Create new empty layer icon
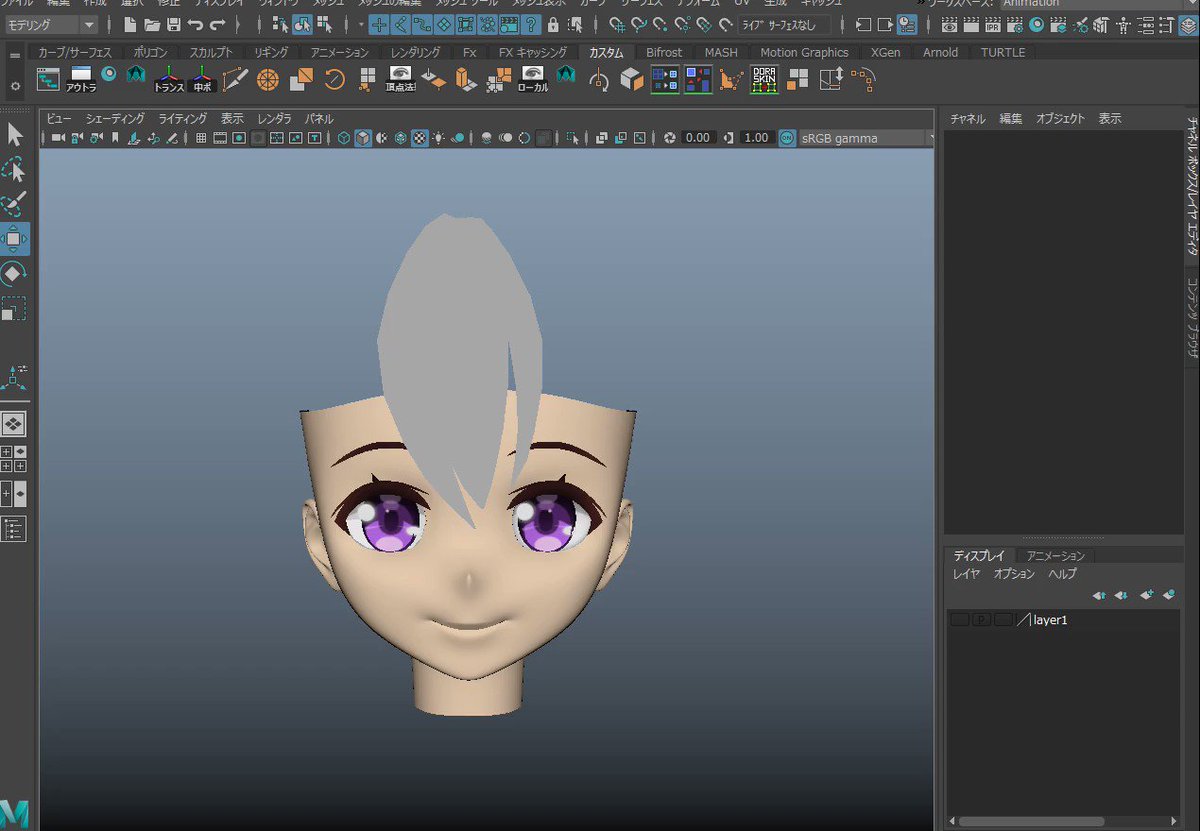1200x831 pixels. 1146,595
